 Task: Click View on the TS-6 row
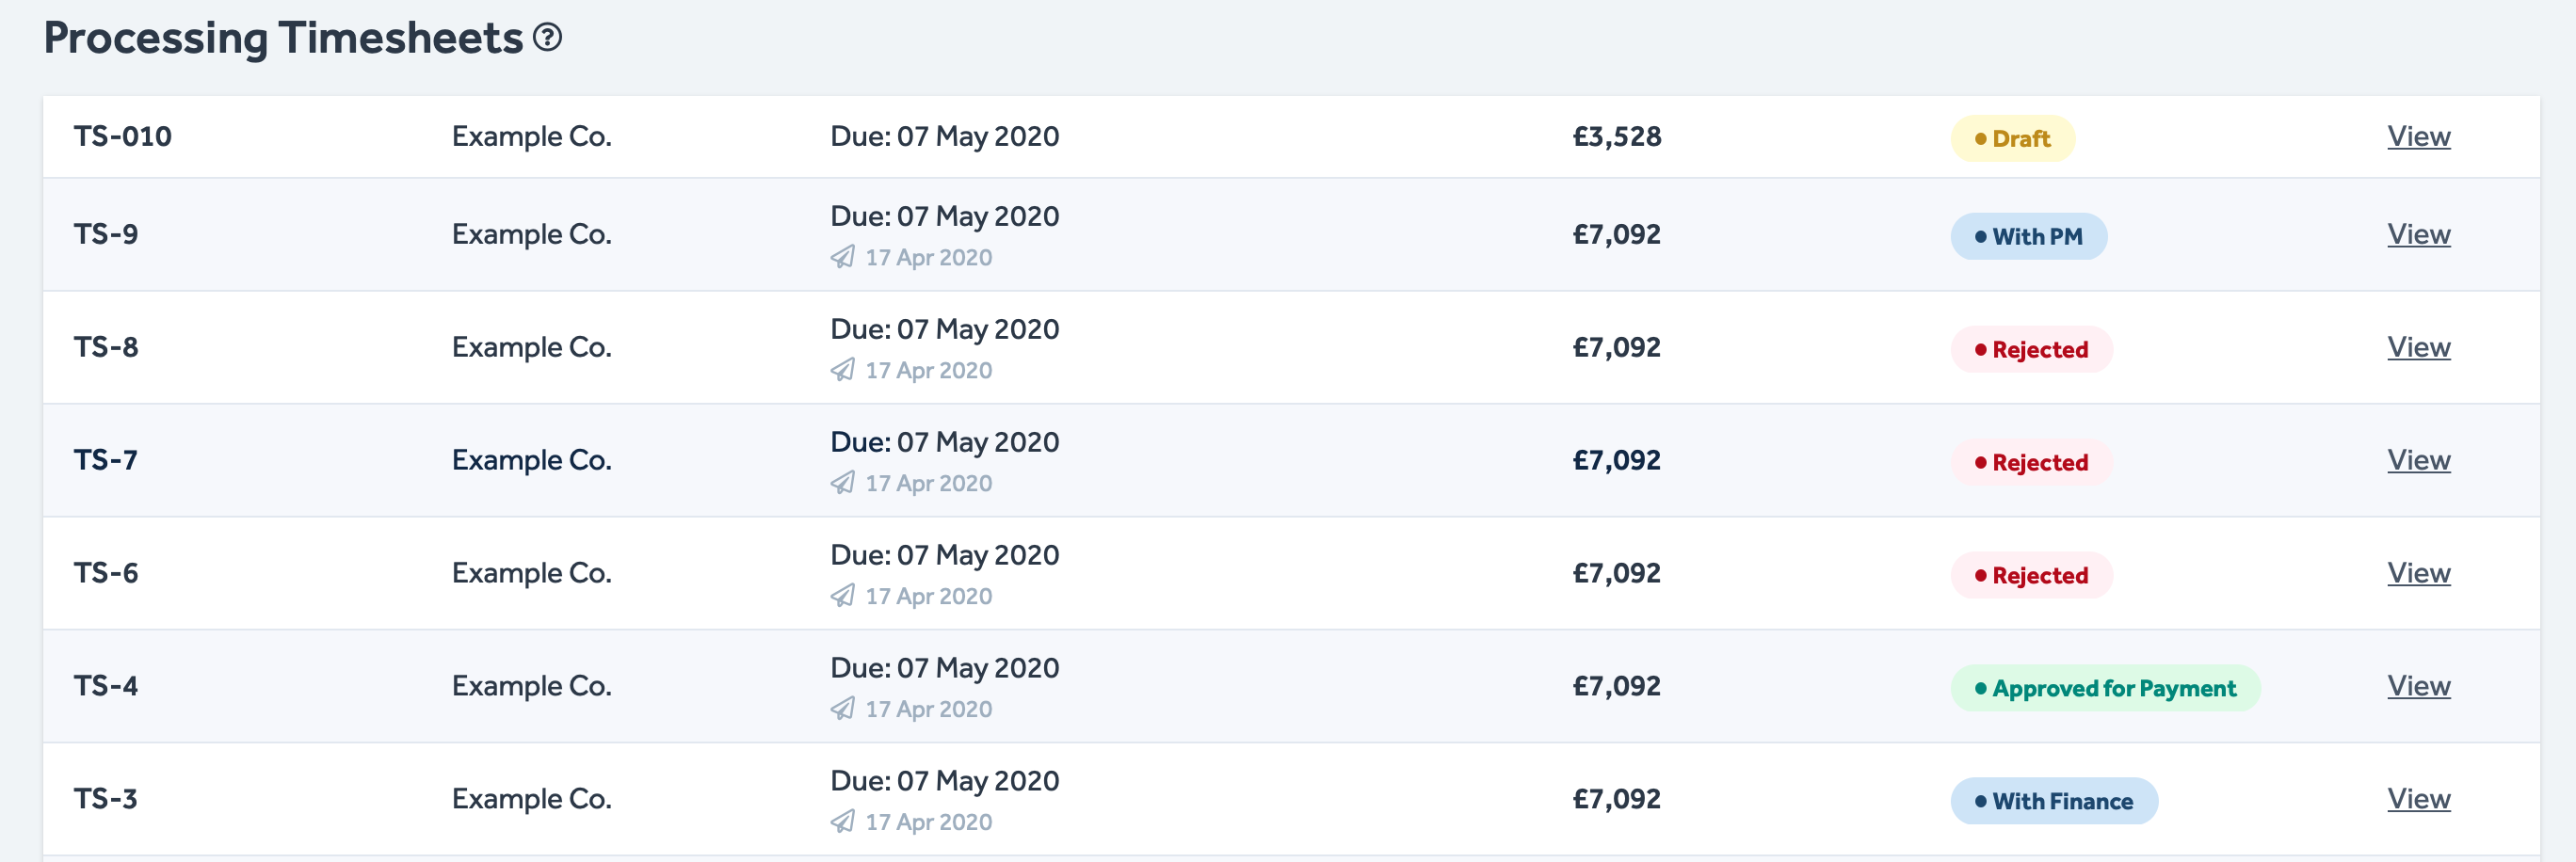click(x=2418, y=573)
